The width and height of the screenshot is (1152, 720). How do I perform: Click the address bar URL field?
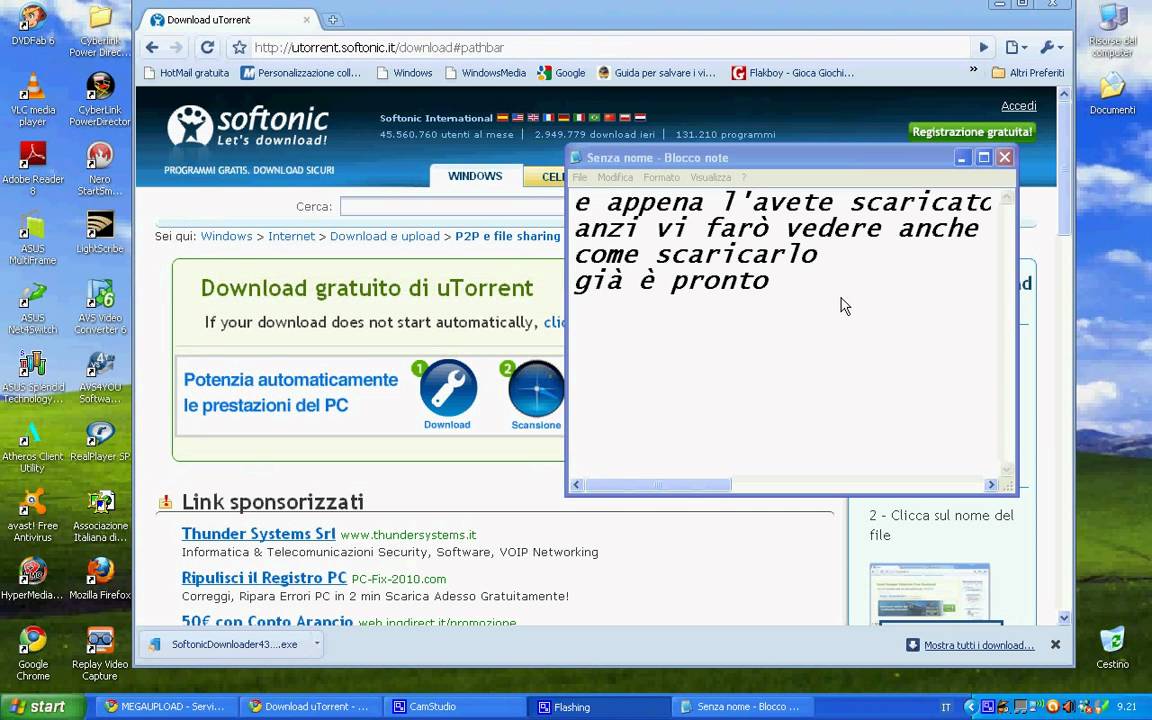[610, 48]
